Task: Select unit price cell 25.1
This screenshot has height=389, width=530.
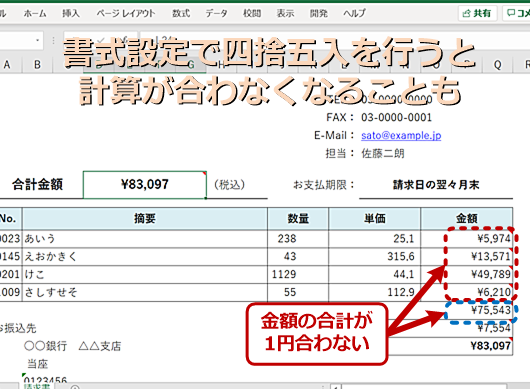Action: tap(375, 239)
